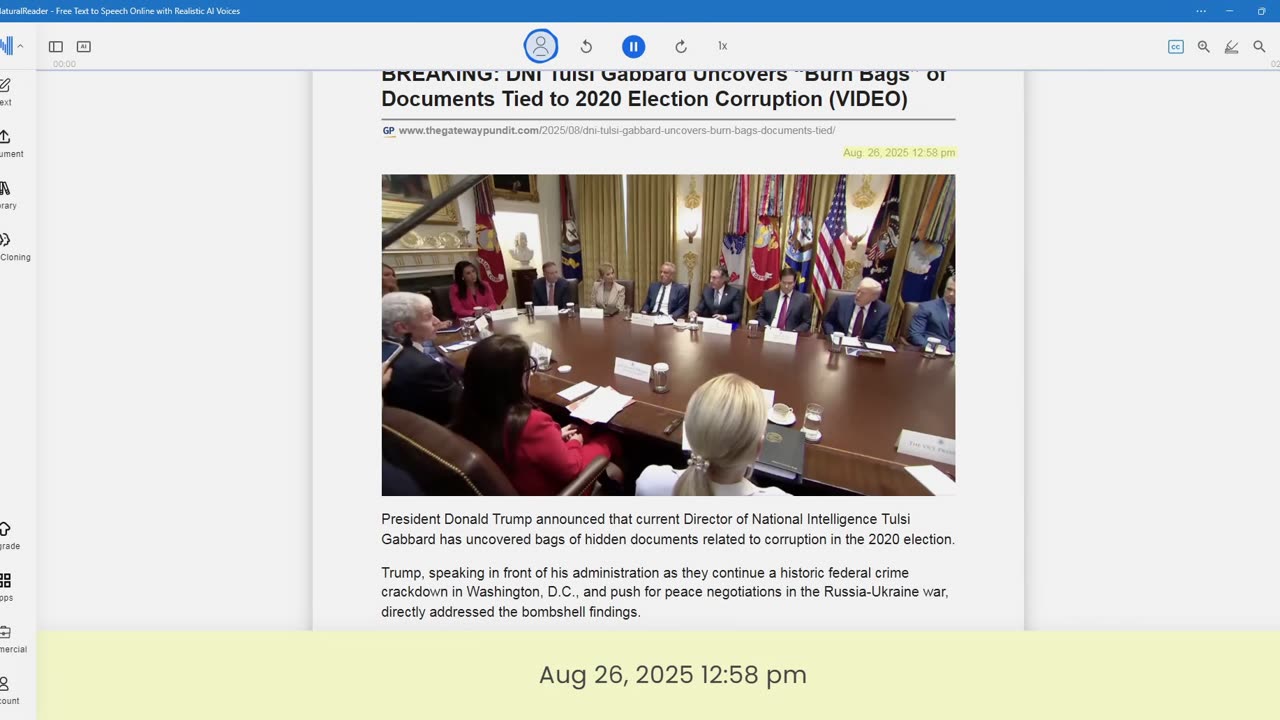Open search in the document
The height and width of the screenshot is (720, 1280).
coord(1259,46)
